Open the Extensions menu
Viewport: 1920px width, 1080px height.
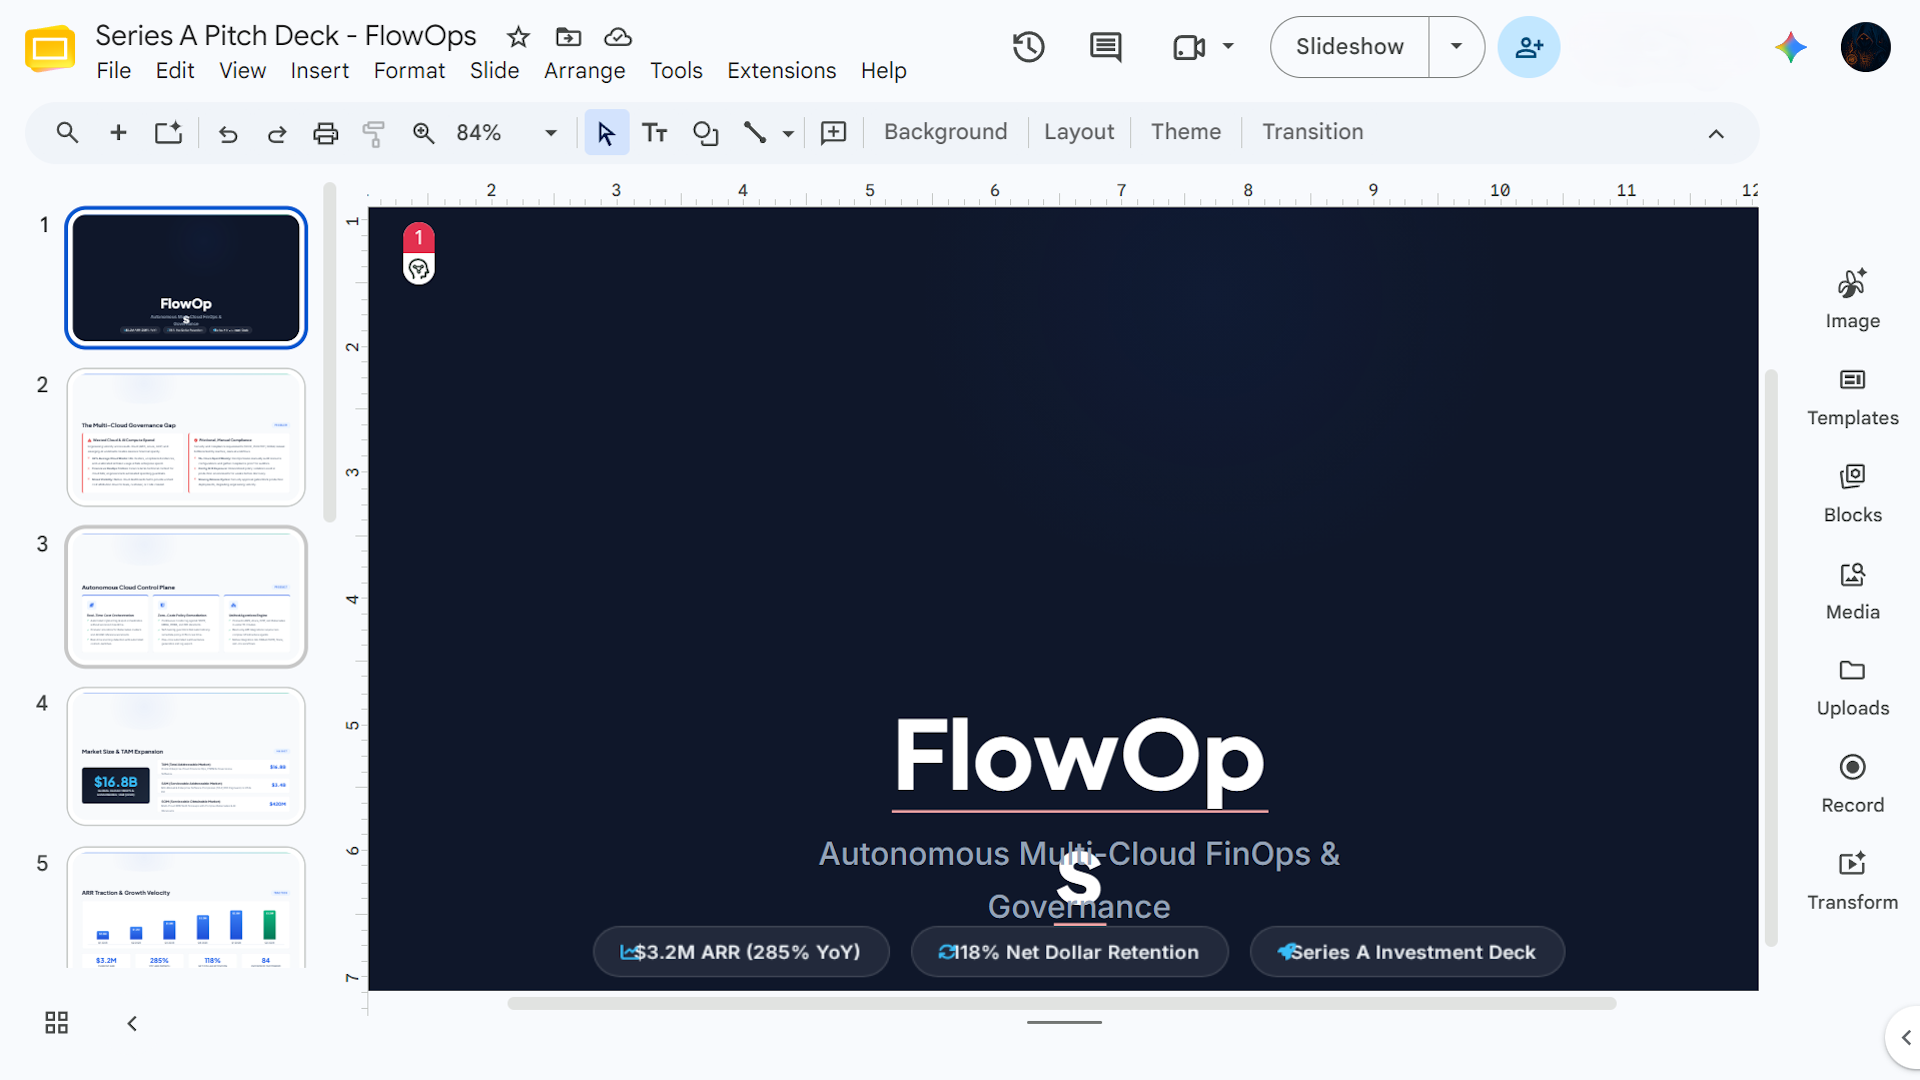pyautogui.click(x=781, y=71)
